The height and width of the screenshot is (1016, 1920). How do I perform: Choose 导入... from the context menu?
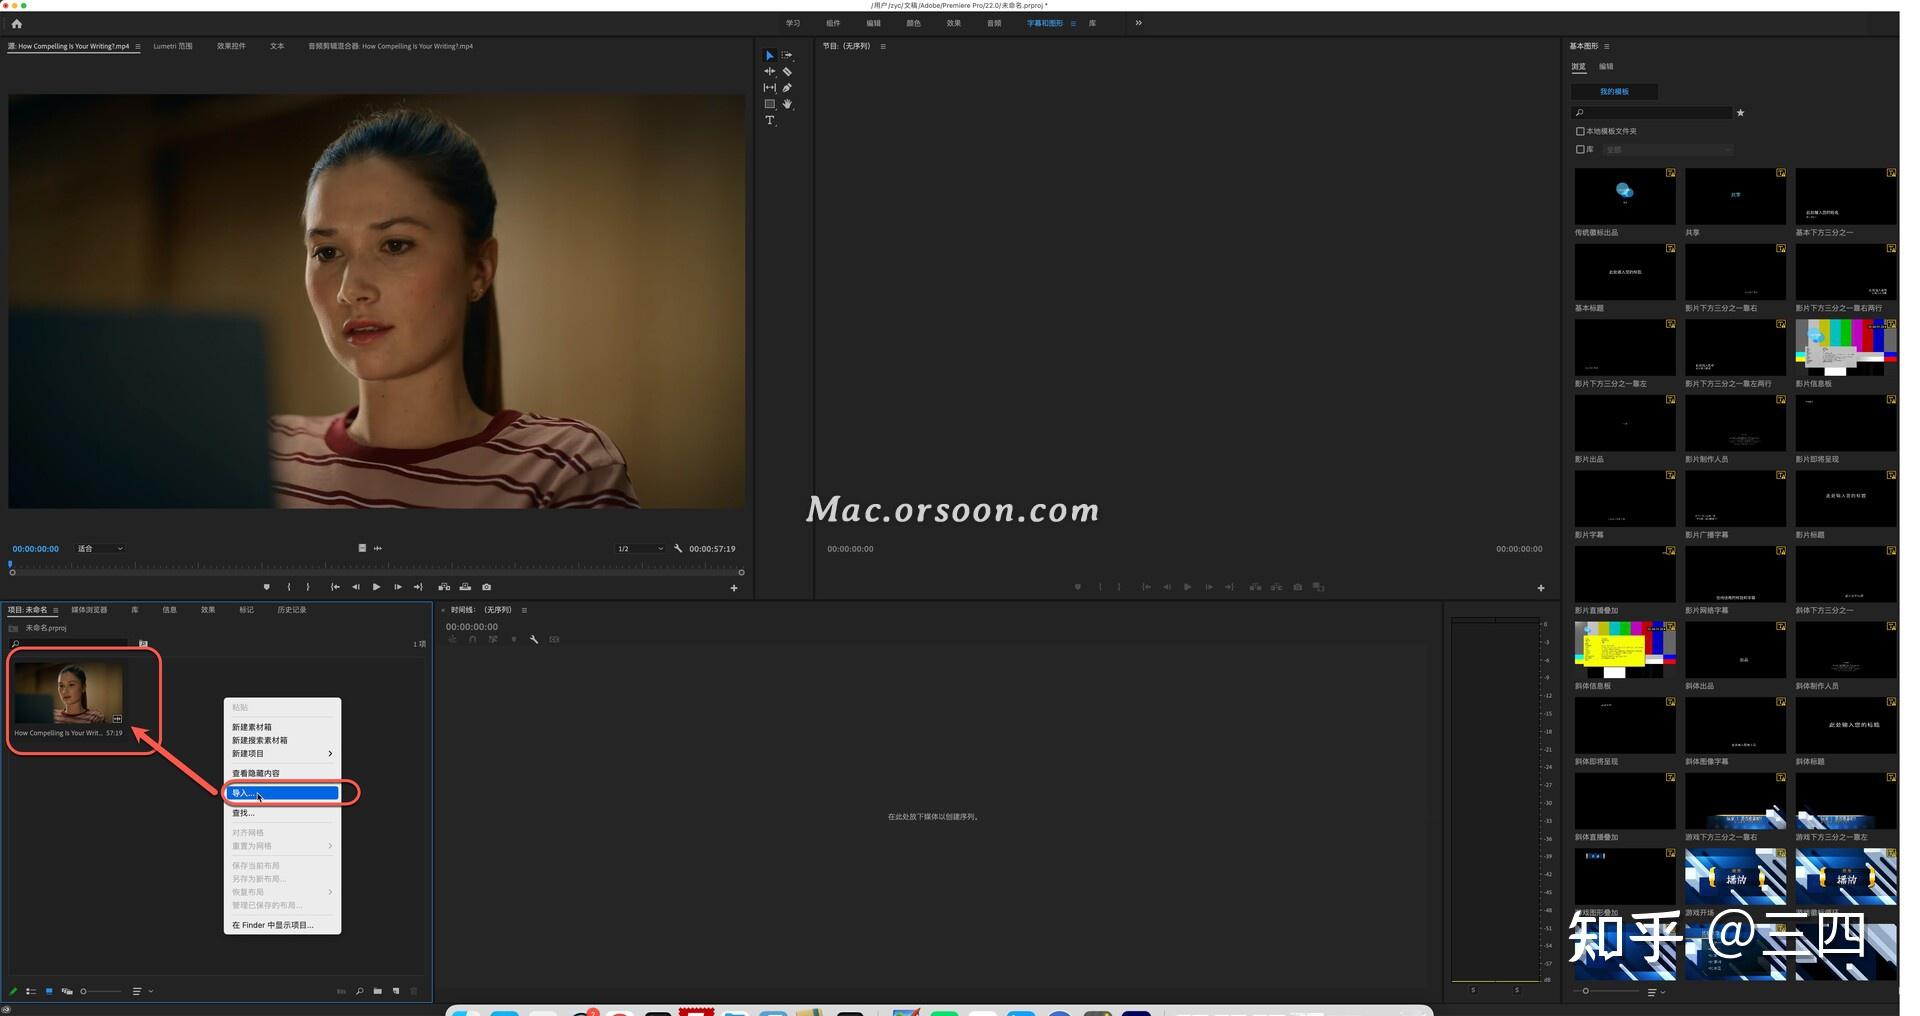point(282,793)
